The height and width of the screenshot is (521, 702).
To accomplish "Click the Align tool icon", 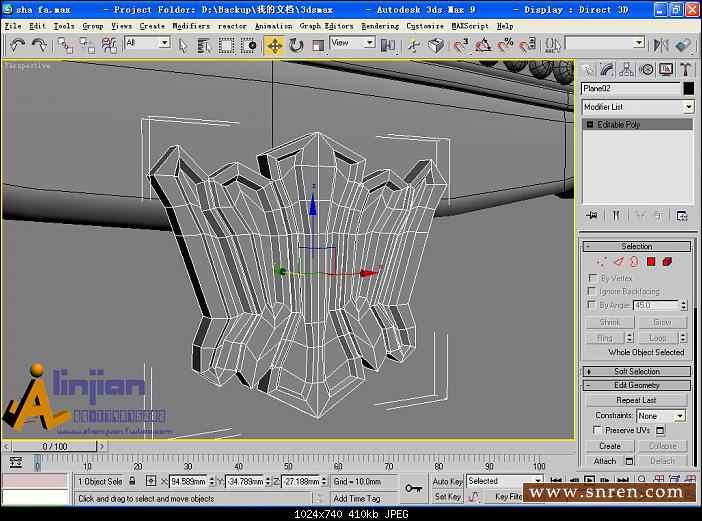I will pos(683,45).
